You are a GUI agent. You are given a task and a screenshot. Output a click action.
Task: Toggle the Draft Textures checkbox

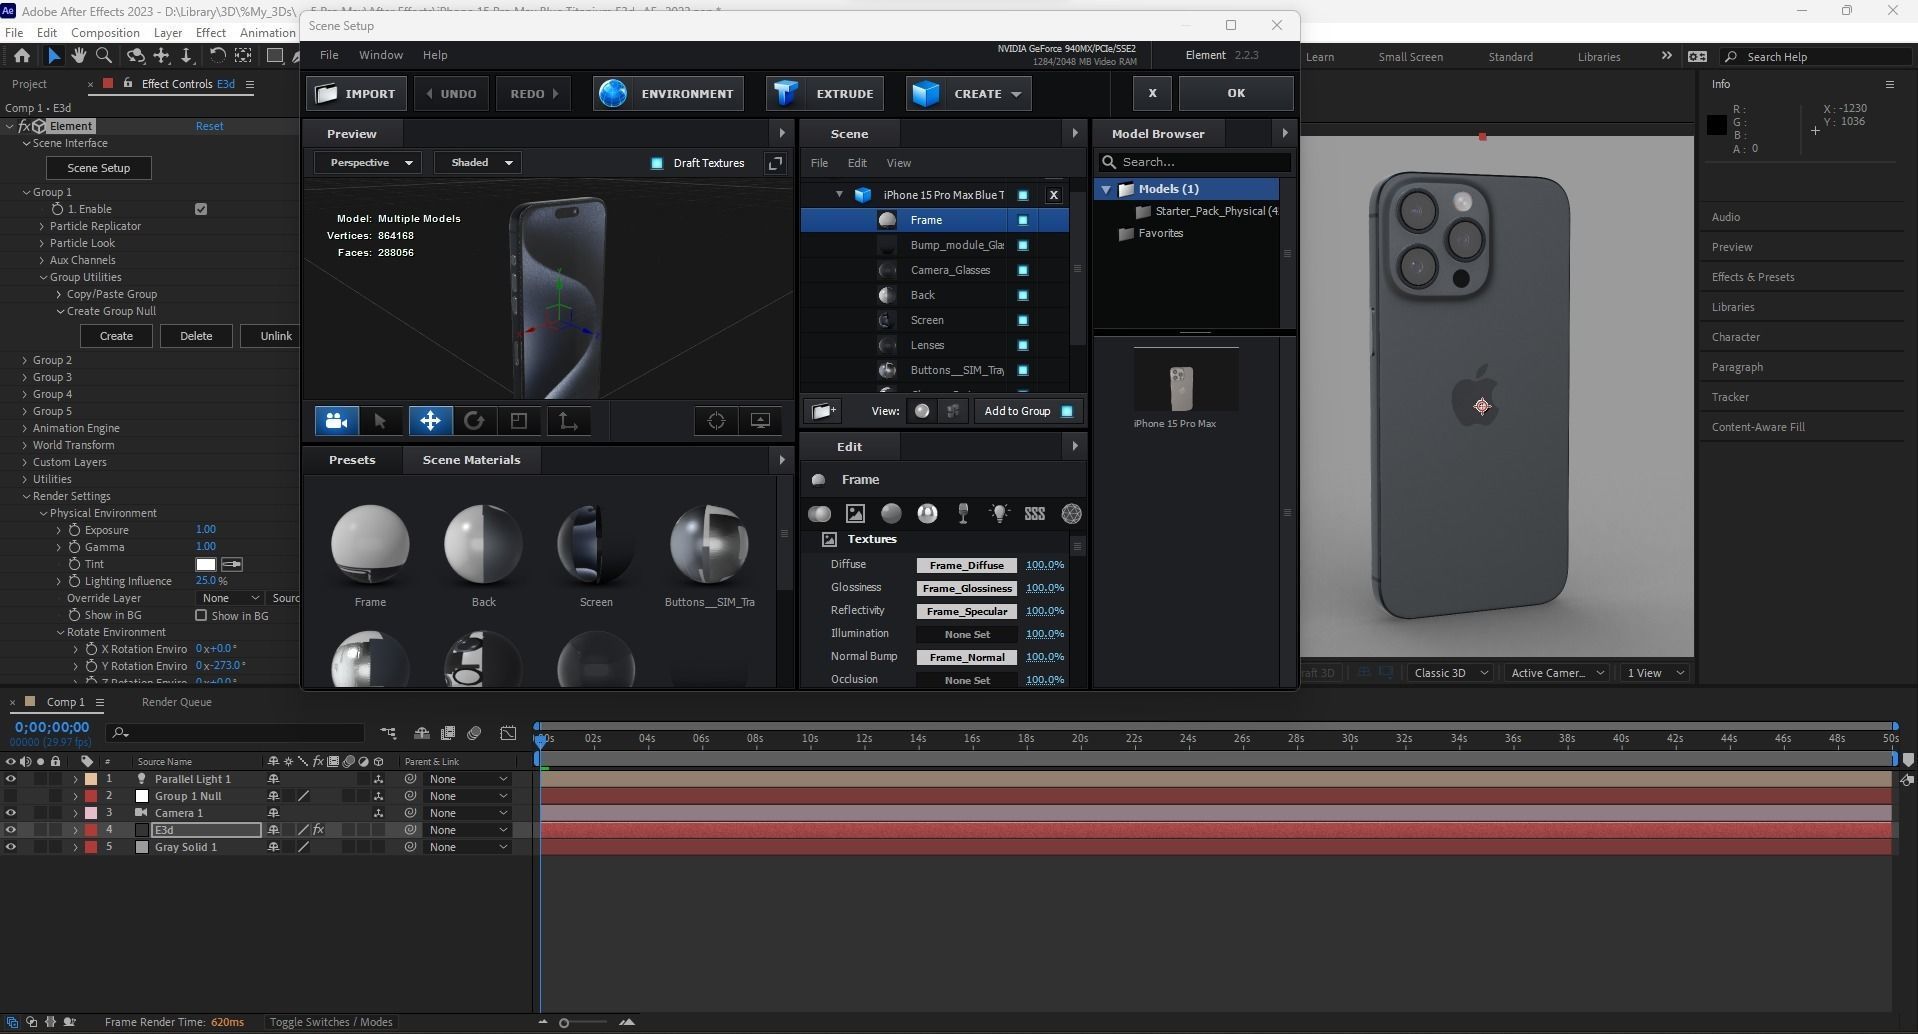pyautogui.click(x=657, y=163)
